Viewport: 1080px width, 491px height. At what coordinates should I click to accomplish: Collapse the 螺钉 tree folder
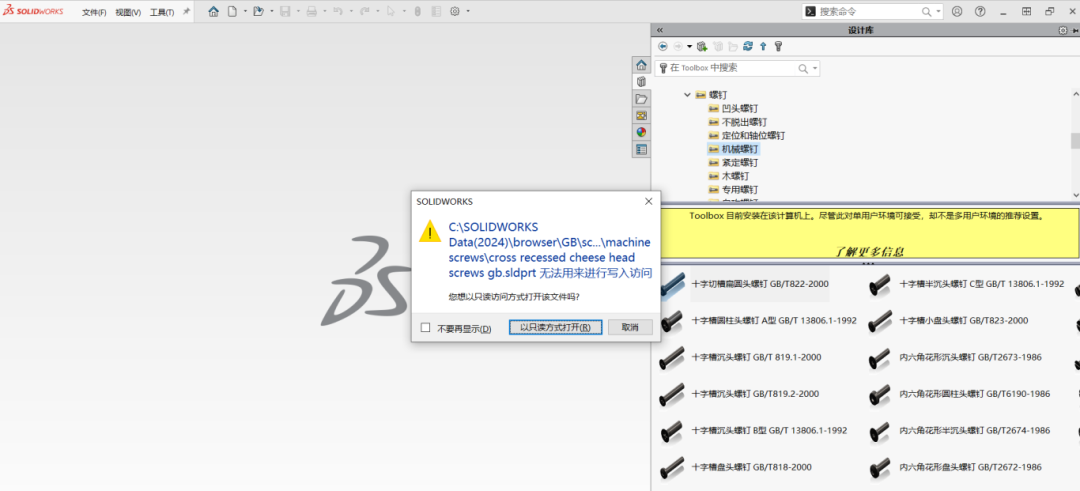point(687,95)
